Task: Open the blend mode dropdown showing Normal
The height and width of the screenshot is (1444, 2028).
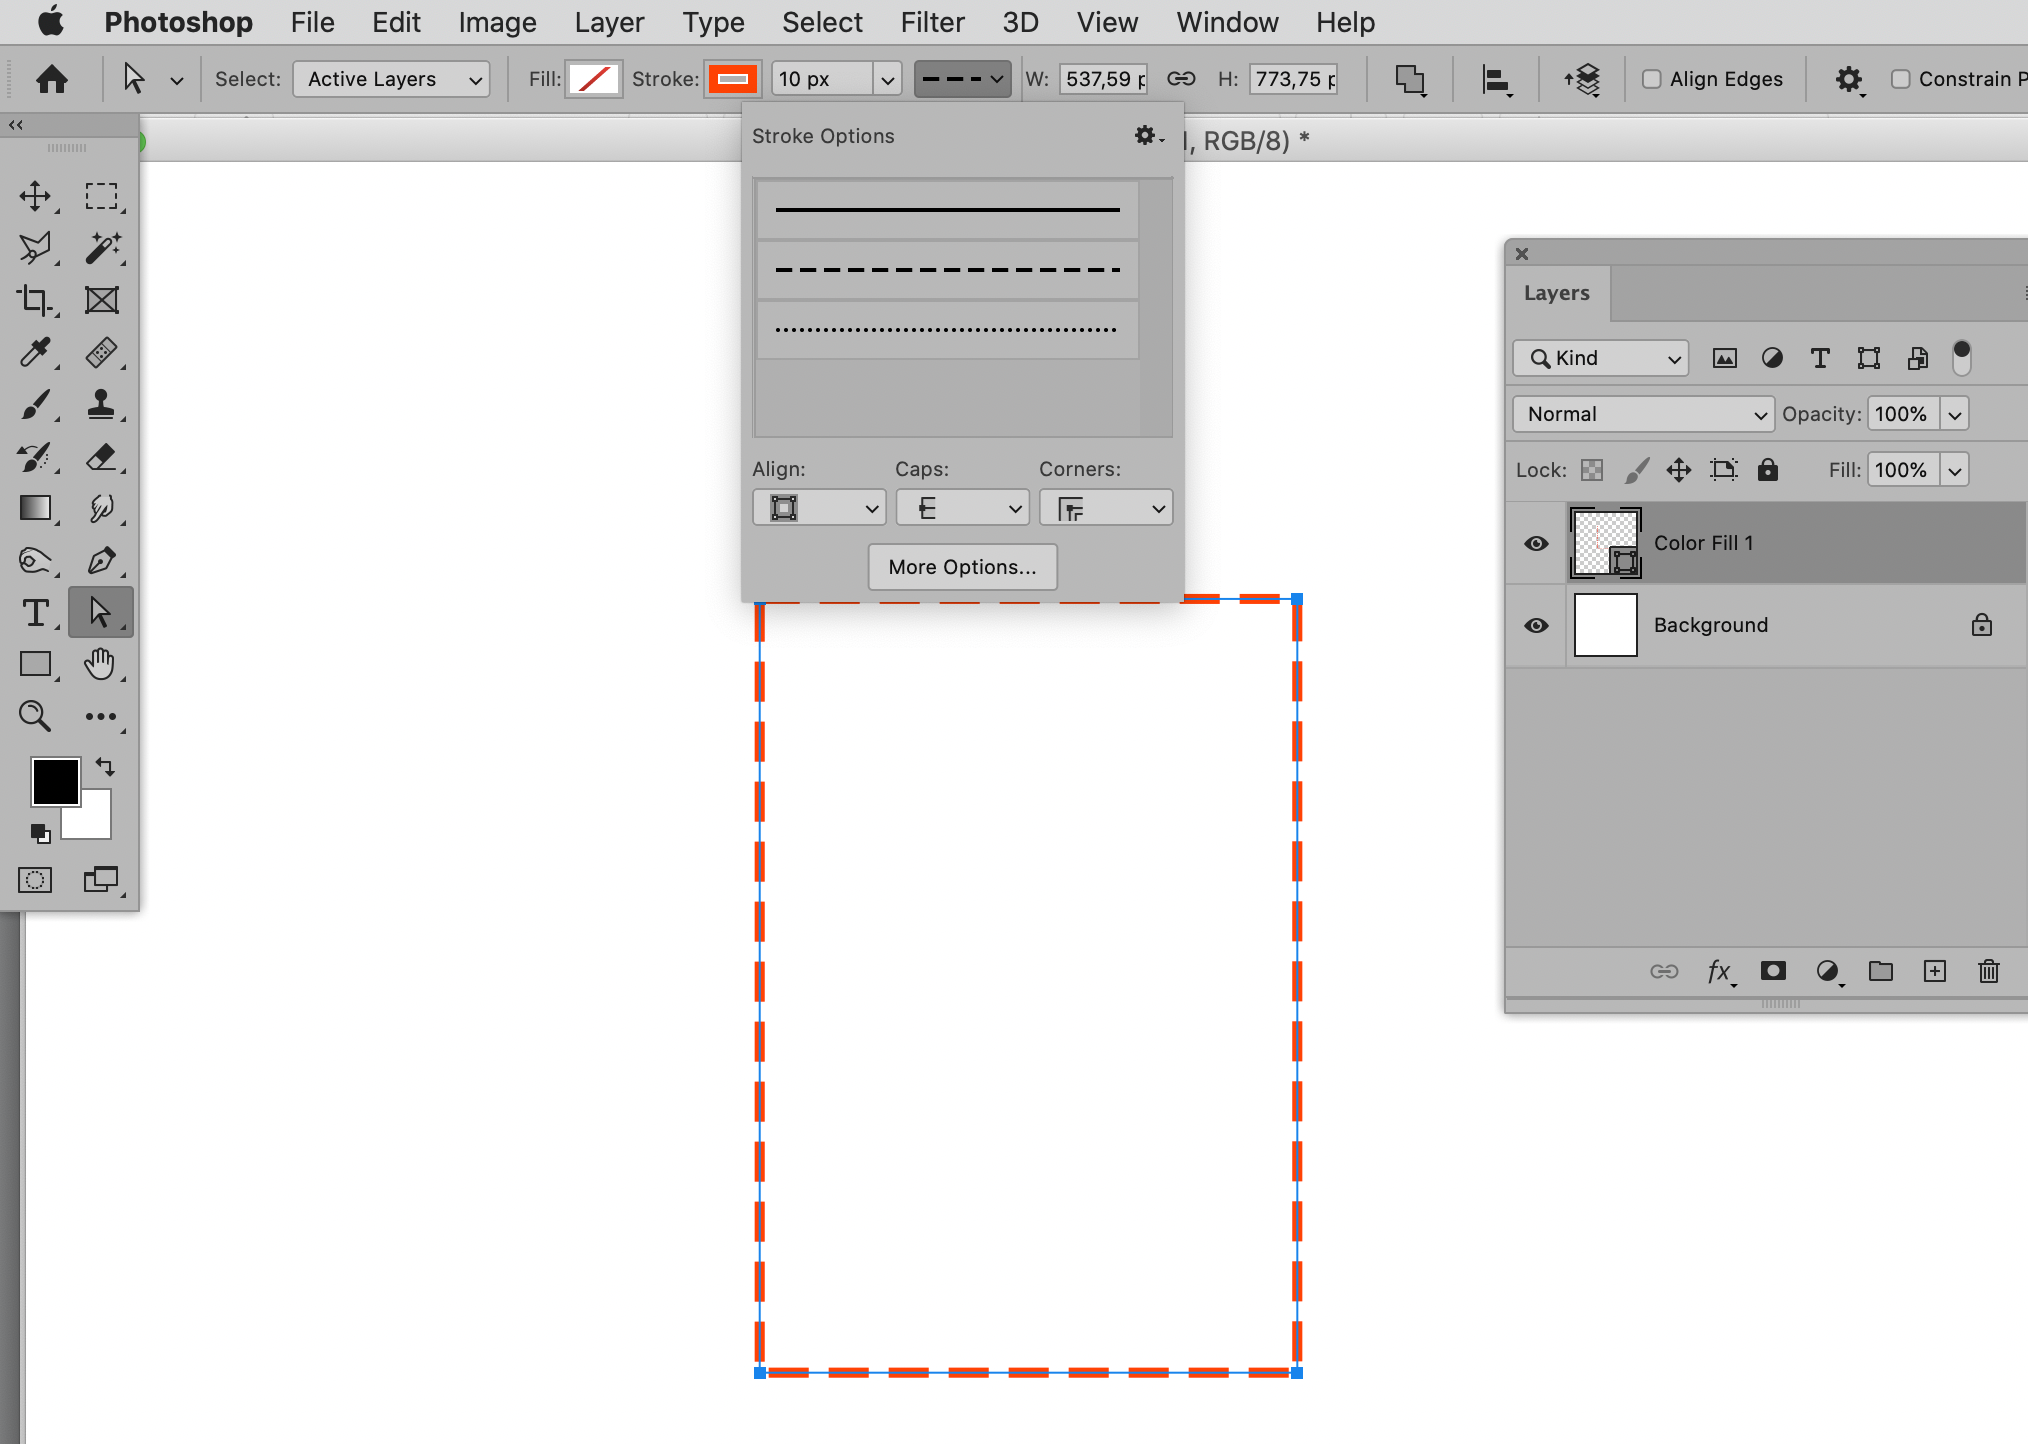Action: coord(1641,413)
